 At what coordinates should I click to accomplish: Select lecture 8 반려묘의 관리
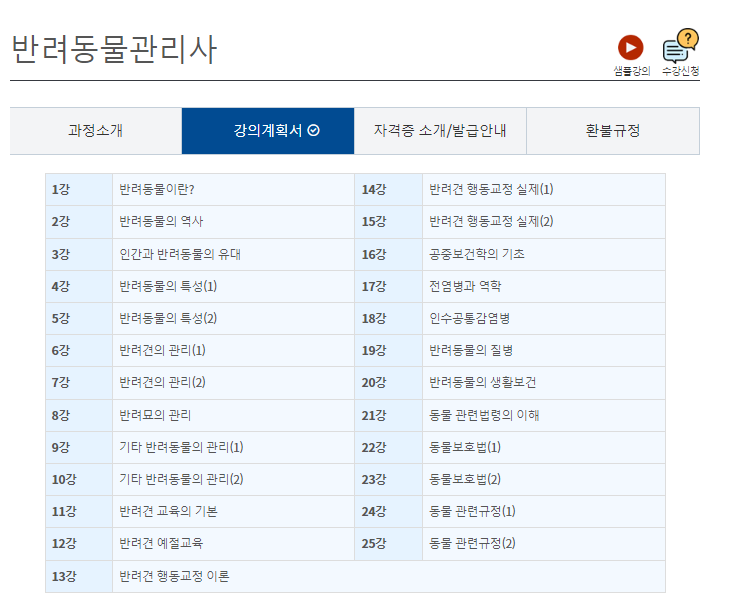(x=155, y=415)
